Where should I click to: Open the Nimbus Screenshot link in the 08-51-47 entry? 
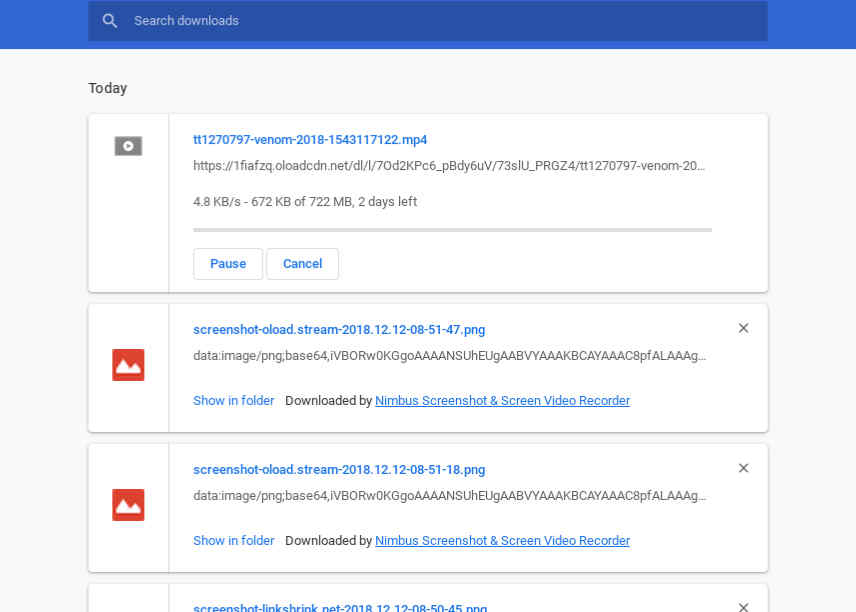point(502,401)
